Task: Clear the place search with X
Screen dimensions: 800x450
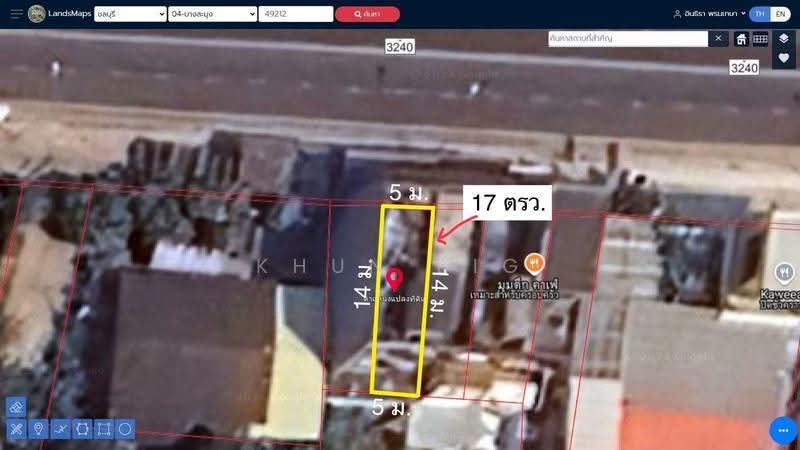Action: [718, 38]
